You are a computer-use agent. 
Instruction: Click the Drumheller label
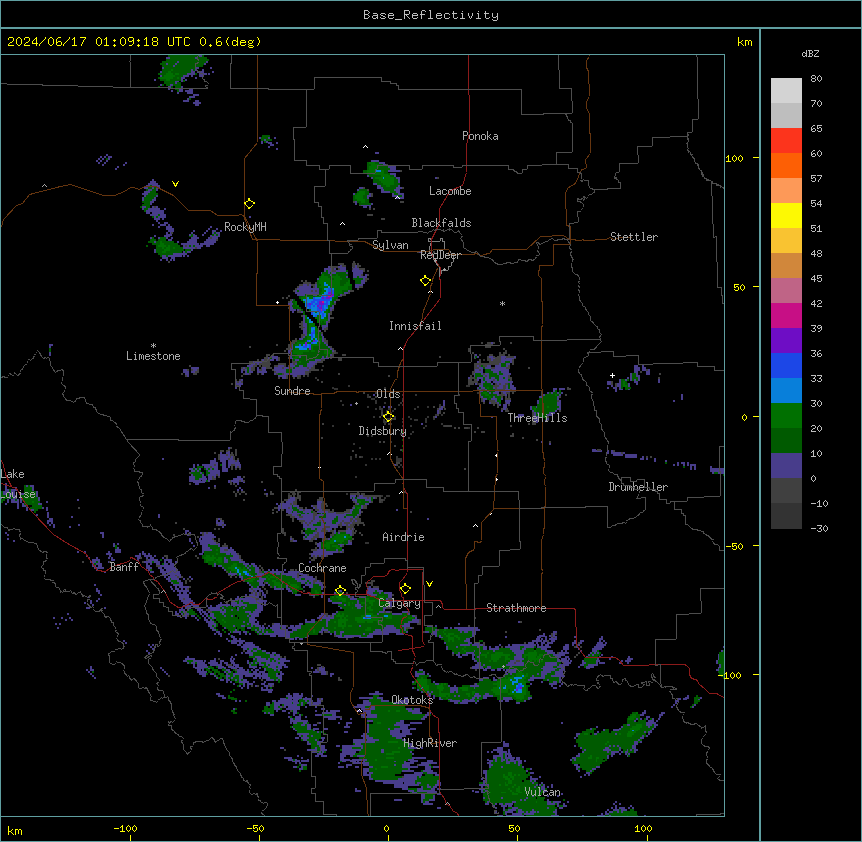pos(638,487)
